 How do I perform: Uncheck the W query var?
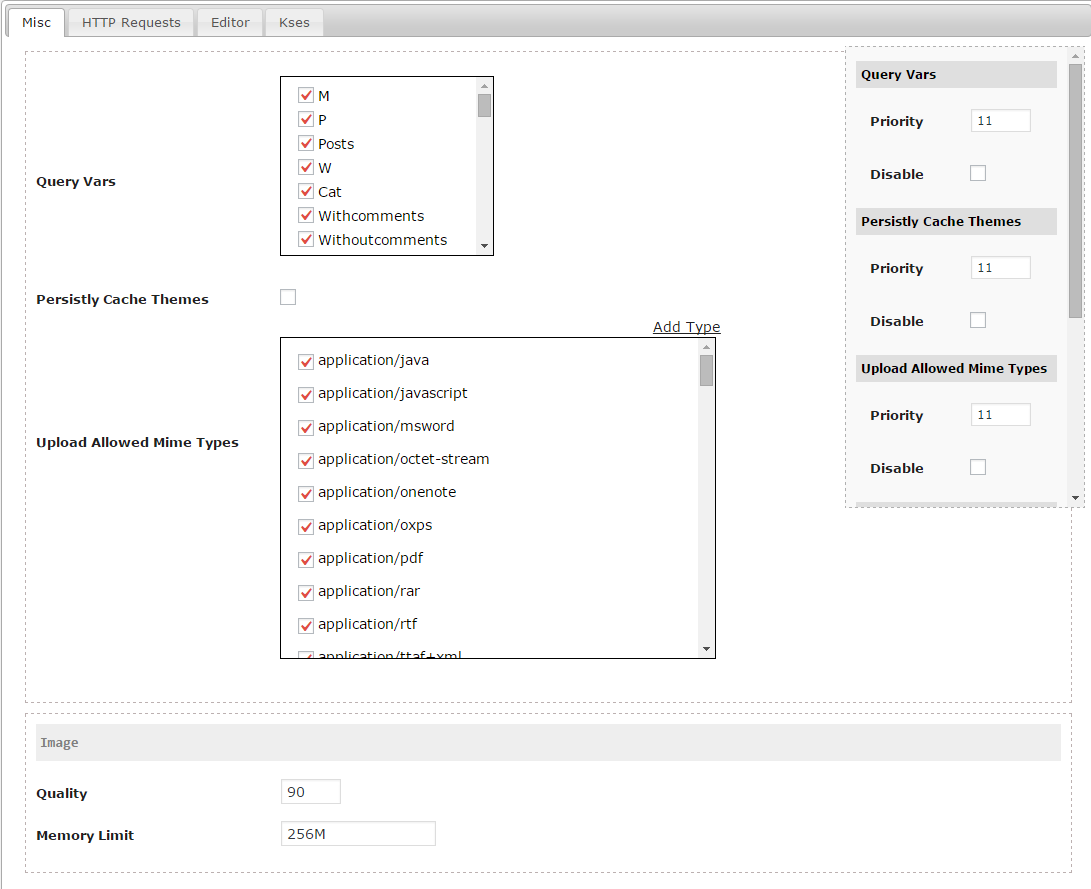pos(305,168)
